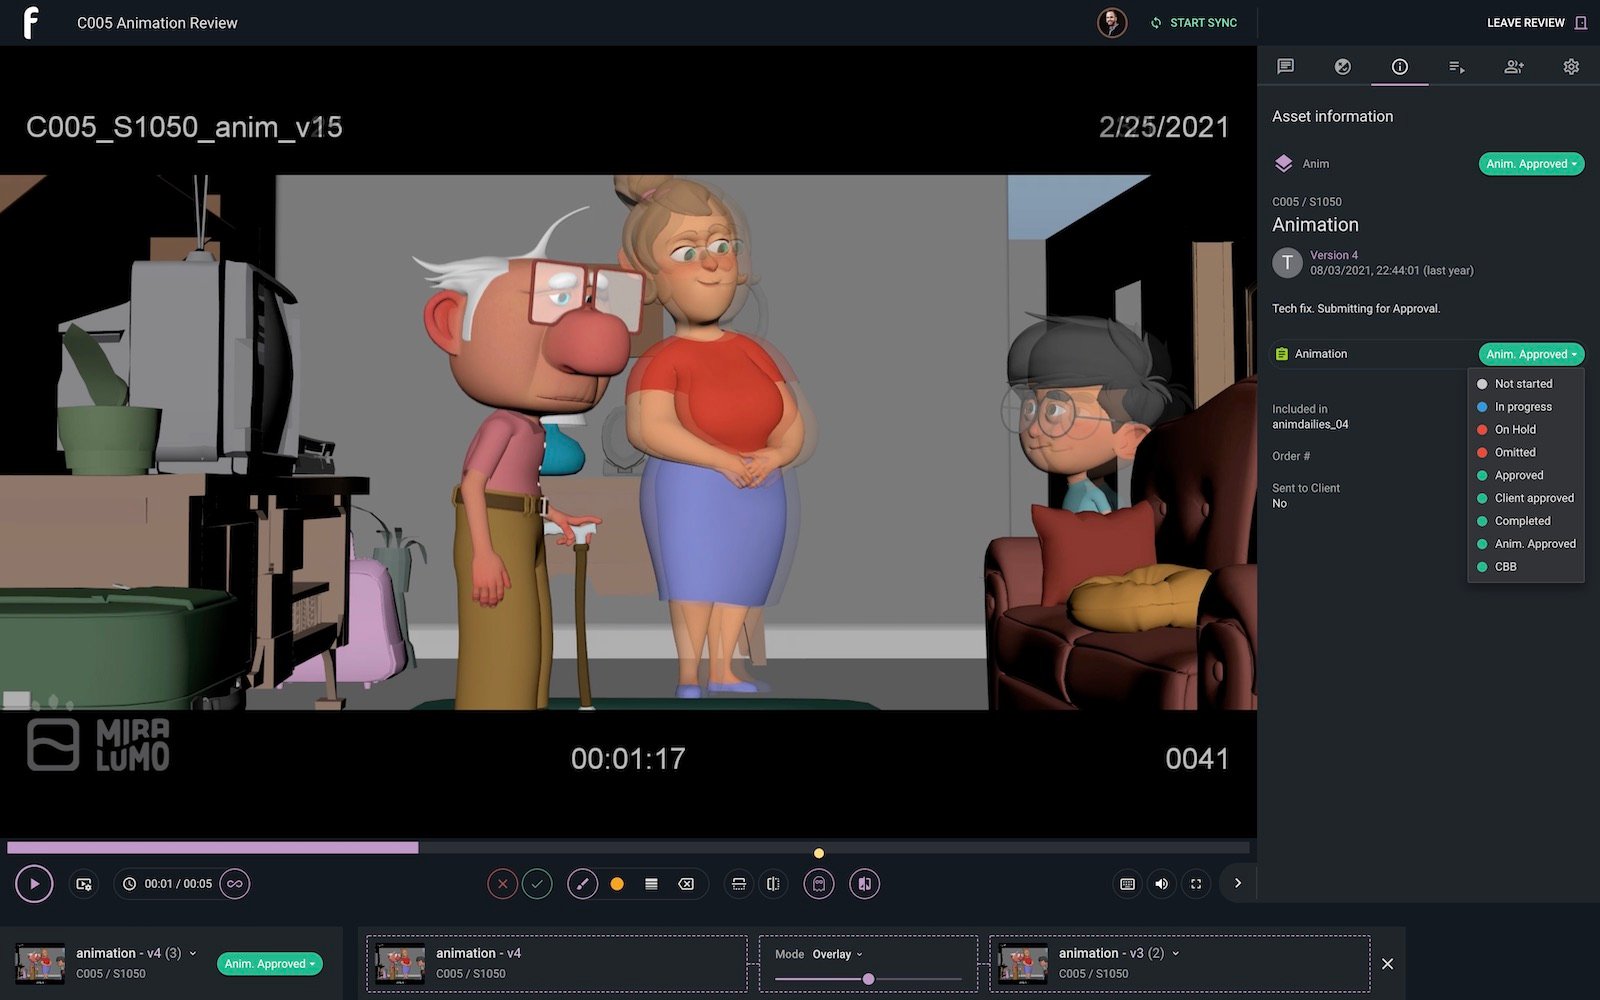Click the overlay opacity slider

tap(868, 979)
